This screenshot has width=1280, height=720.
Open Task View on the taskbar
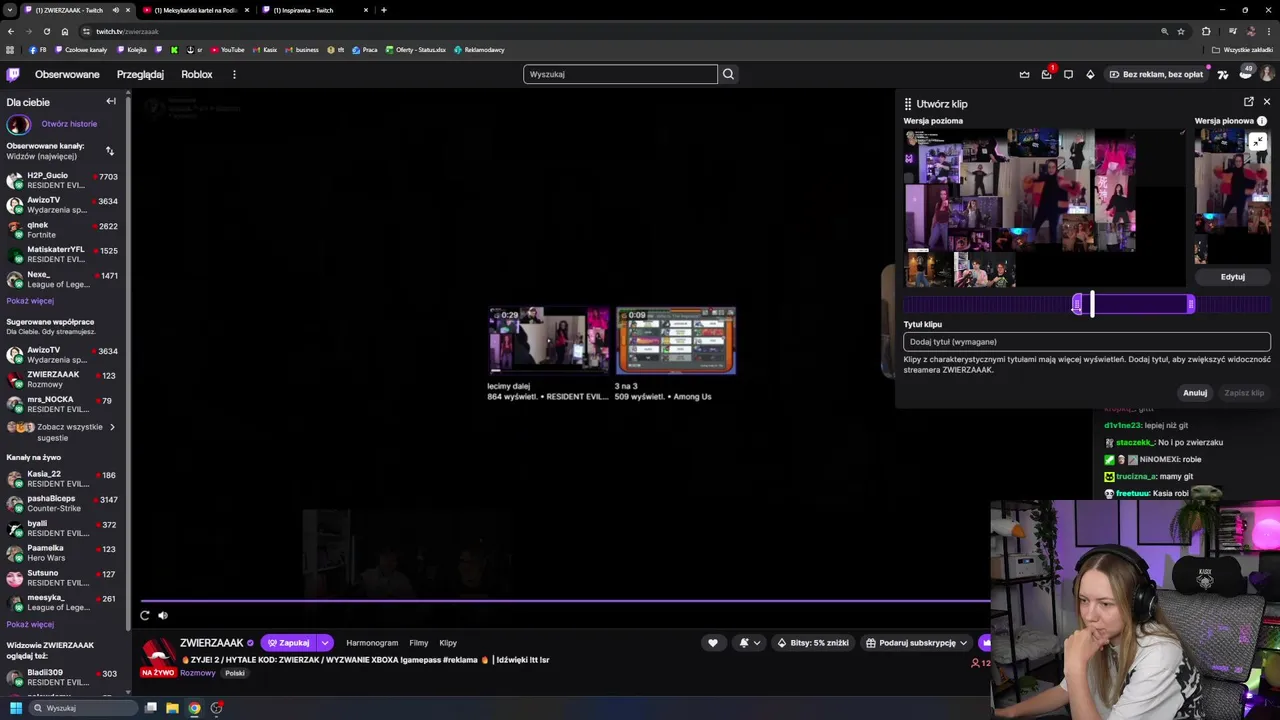click(x=151, y=708)
